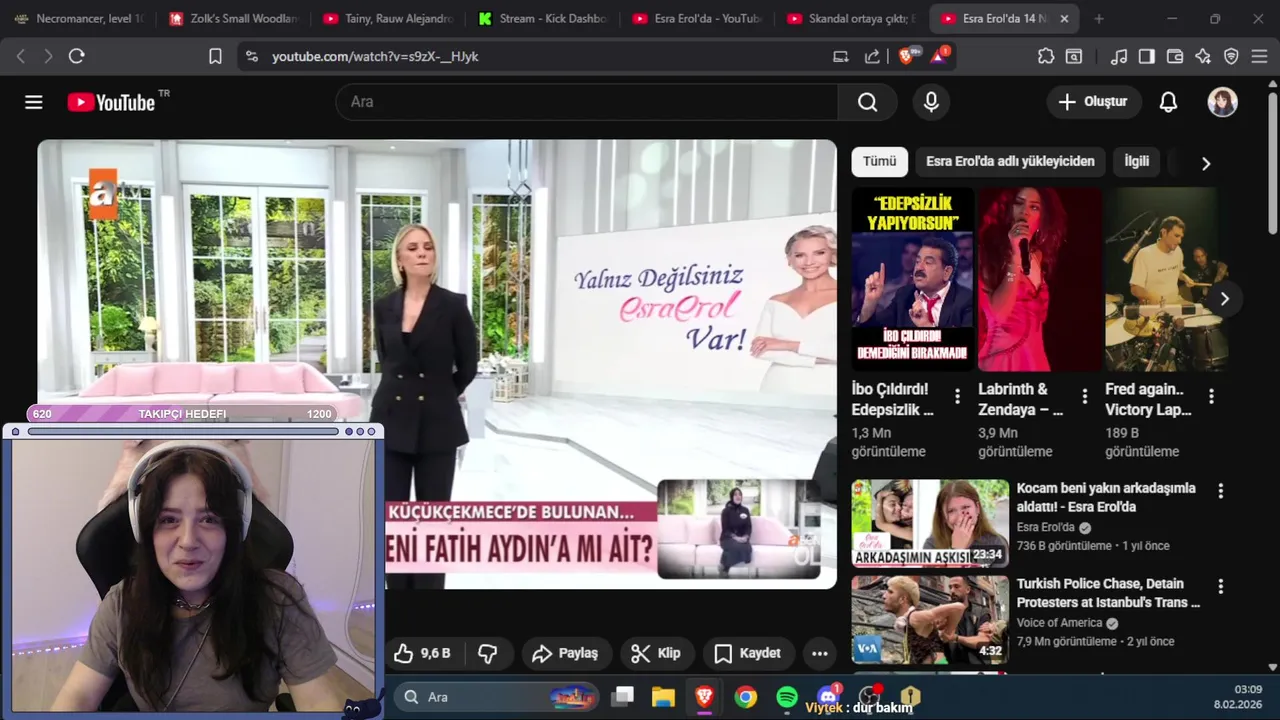Viewport: 1280px width, 720px height.
Task: Open Discord from the taskbar
Action: coord(828,697)
